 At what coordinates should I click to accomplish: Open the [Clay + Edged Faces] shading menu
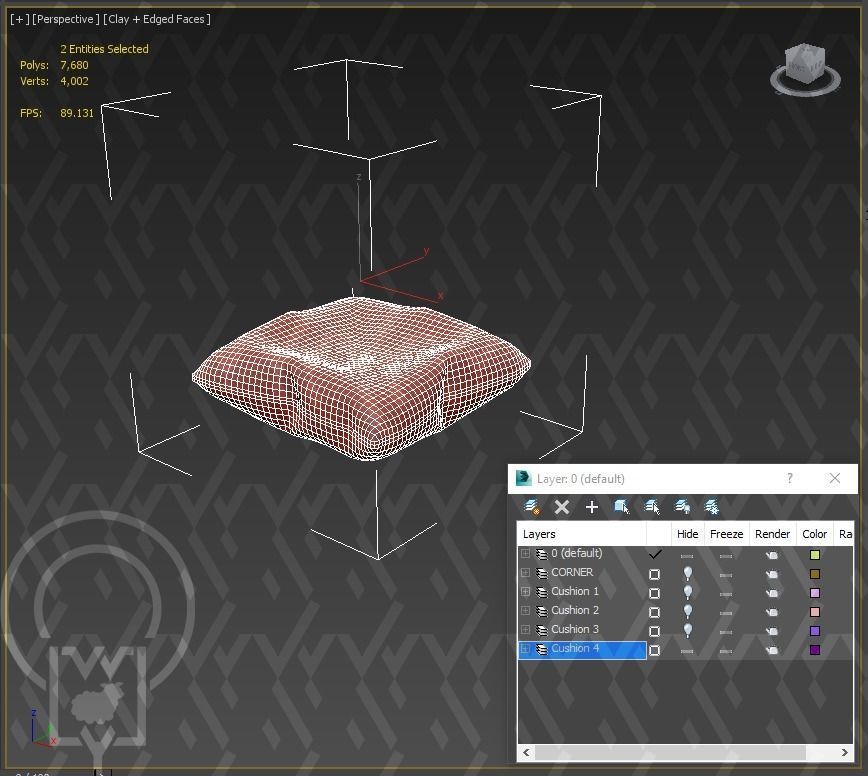[x=157, y=19]
